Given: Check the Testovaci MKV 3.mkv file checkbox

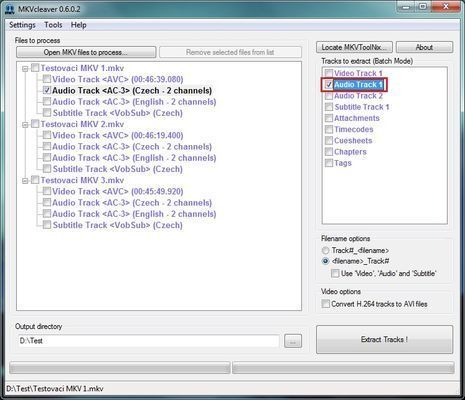Looking at the screenshot, I should click(x=35, y=180).
